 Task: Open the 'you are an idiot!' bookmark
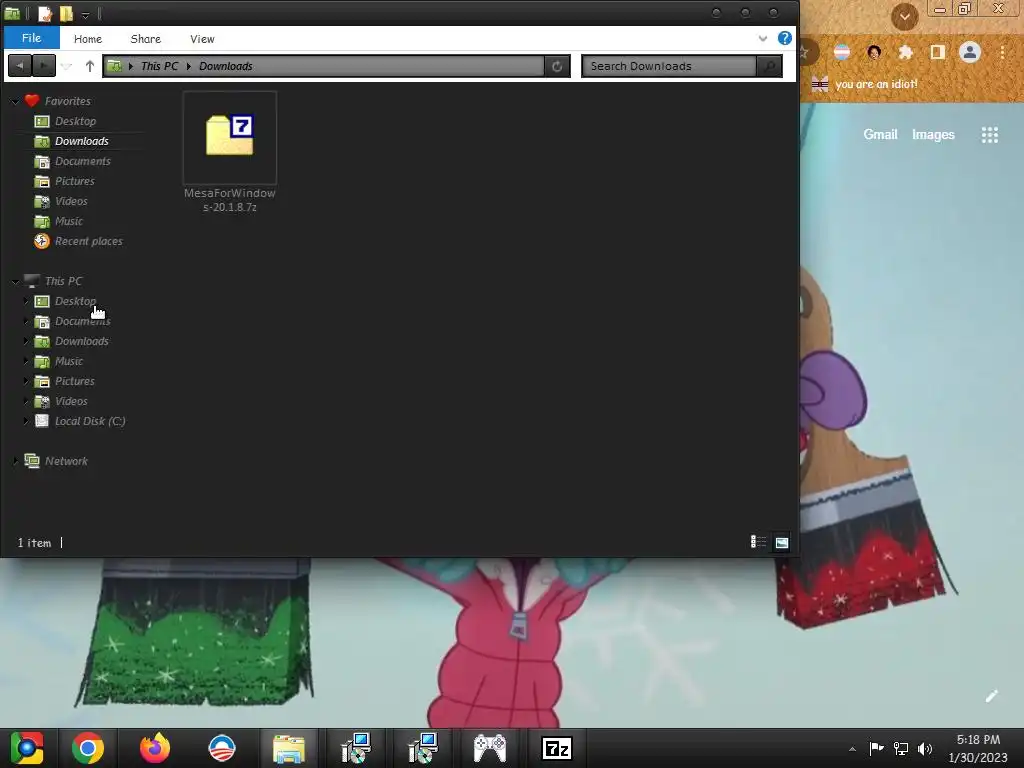pyautogui.click(x=865, y=84)
